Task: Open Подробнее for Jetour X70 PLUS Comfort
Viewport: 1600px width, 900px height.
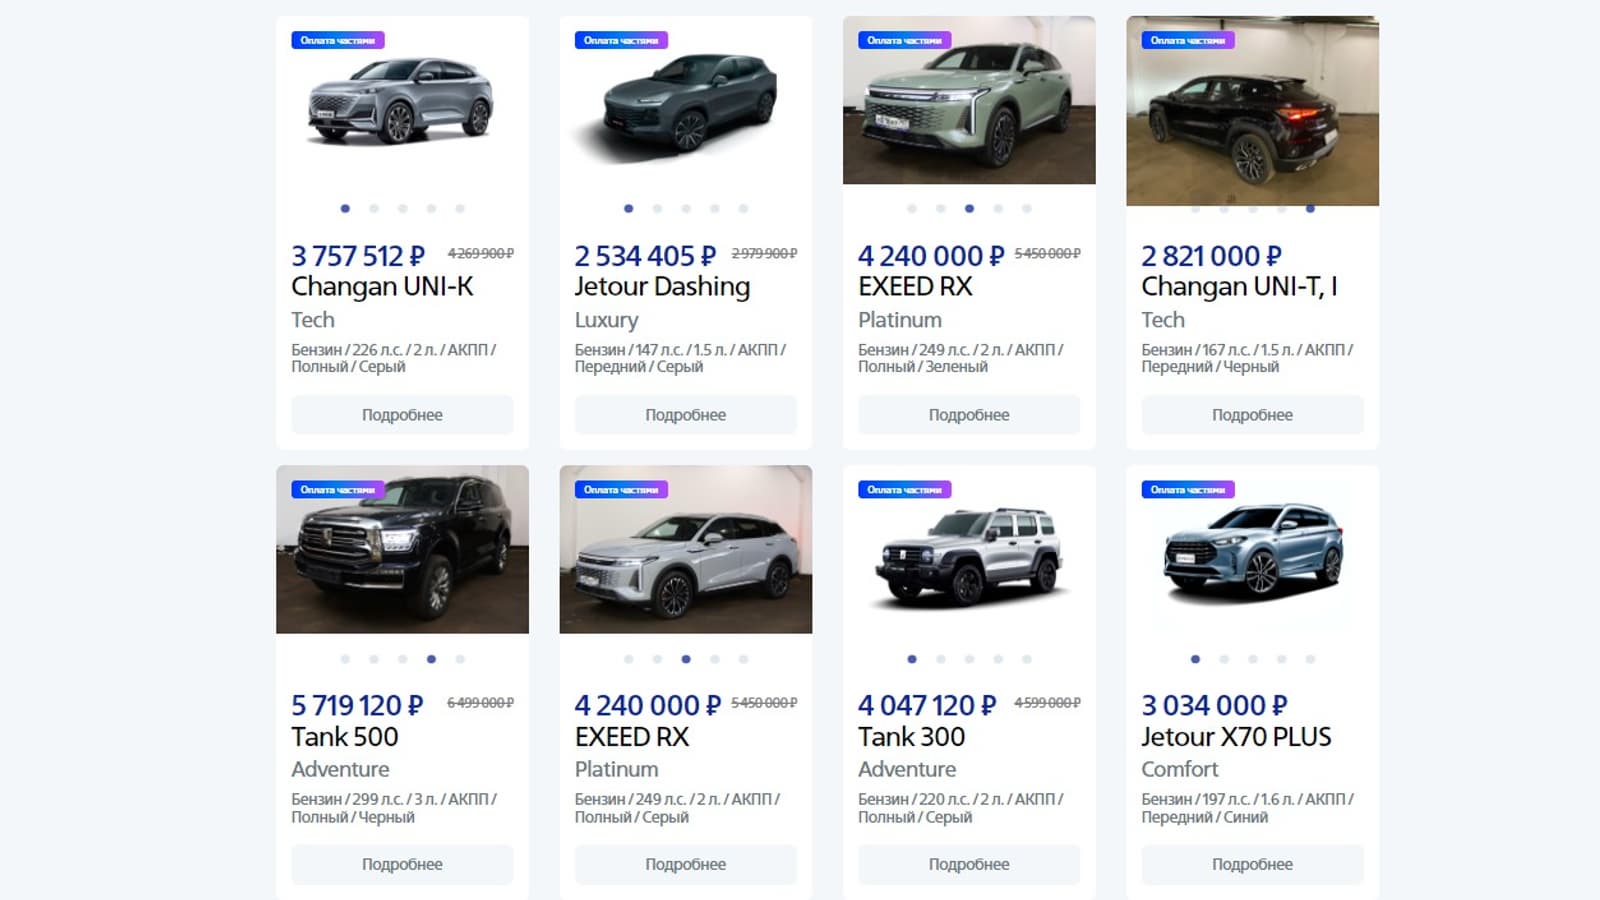Action: coord(1252,864)
